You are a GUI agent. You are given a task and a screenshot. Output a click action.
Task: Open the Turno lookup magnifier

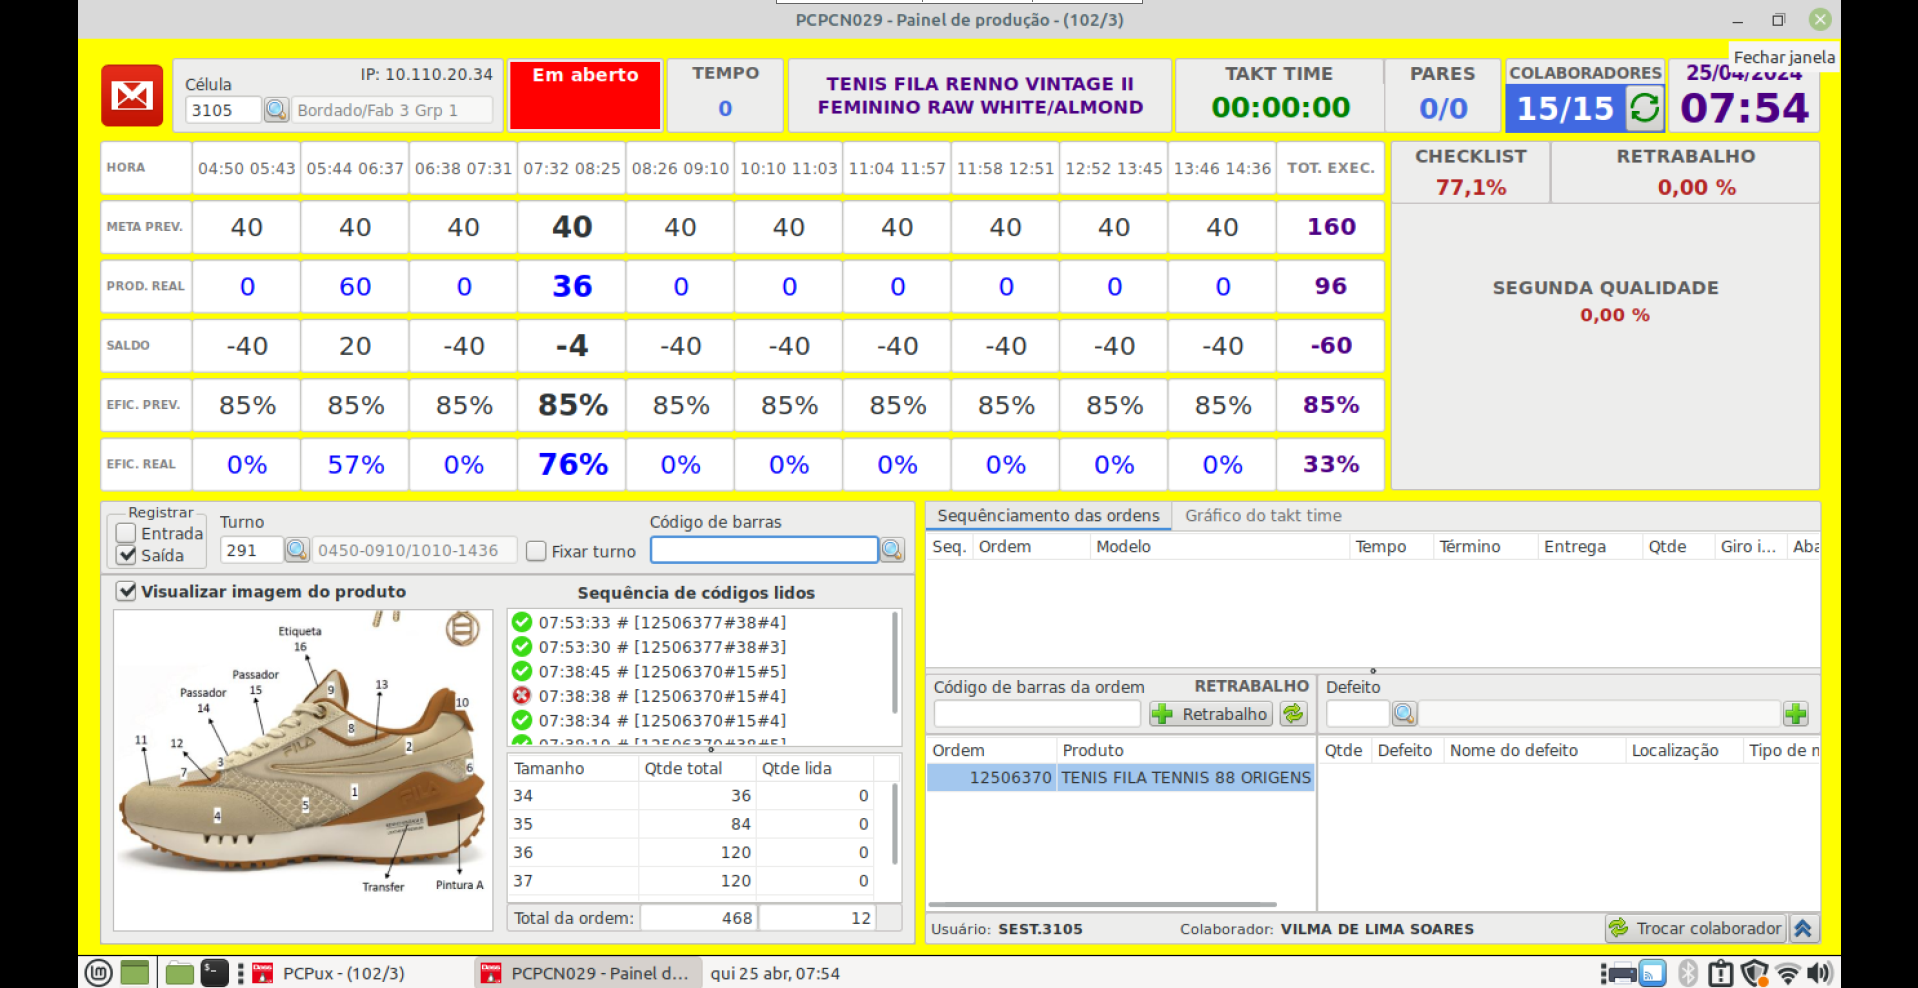[296, 550]
